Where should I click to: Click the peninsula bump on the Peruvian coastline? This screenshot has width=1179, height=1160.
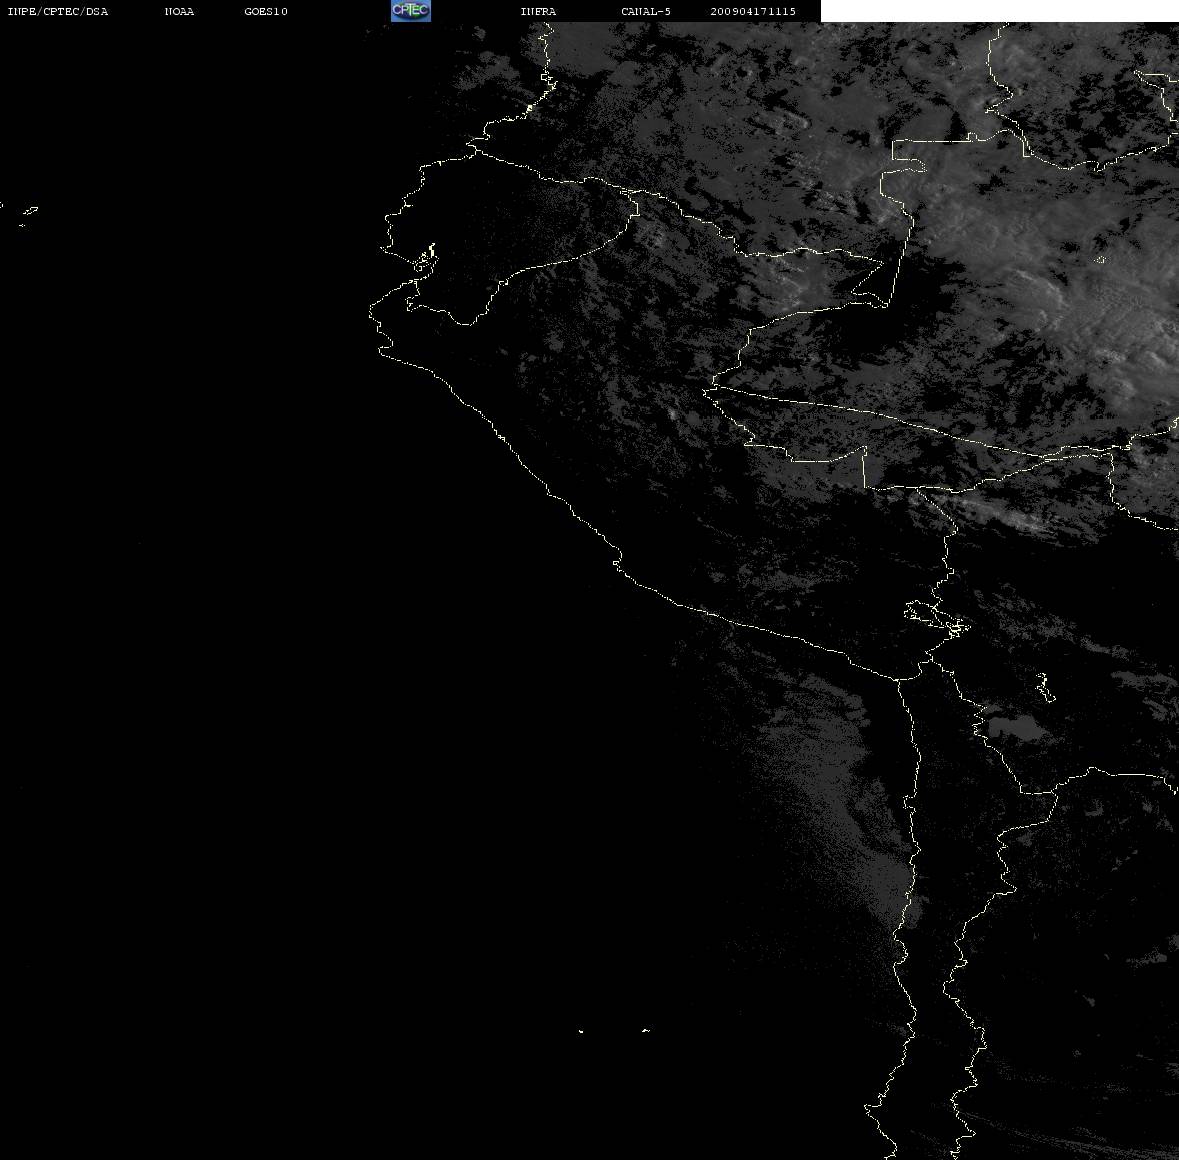pos(617,561)
